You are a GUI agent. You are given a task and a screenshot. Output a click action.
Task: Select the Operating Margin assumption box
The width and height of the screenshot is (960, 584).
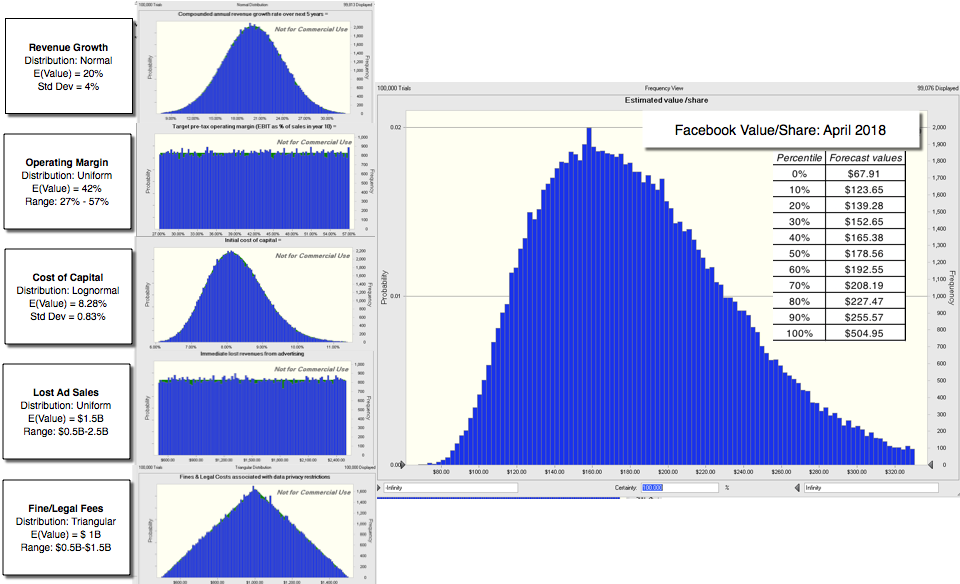[67, 181]
